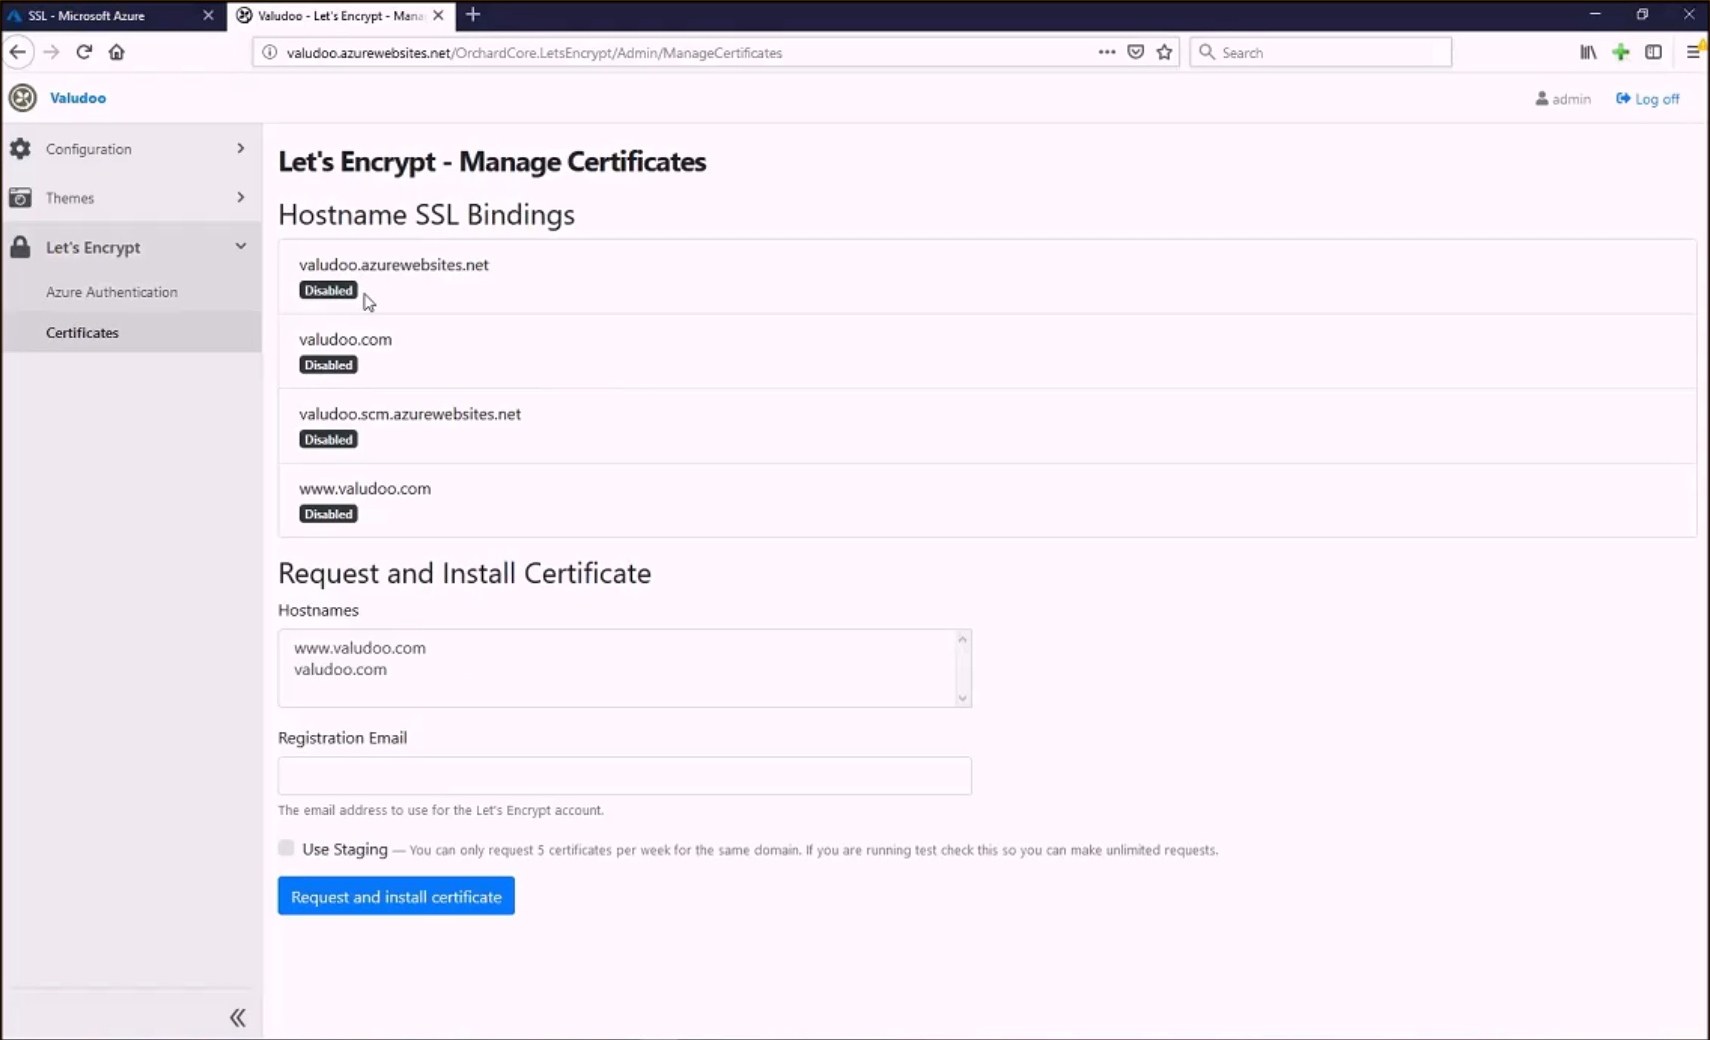This screenshot has height=1040, width=1710.
Task: Click the www.valudoo.com binding hostname text
Action: (x=365, y=488)
